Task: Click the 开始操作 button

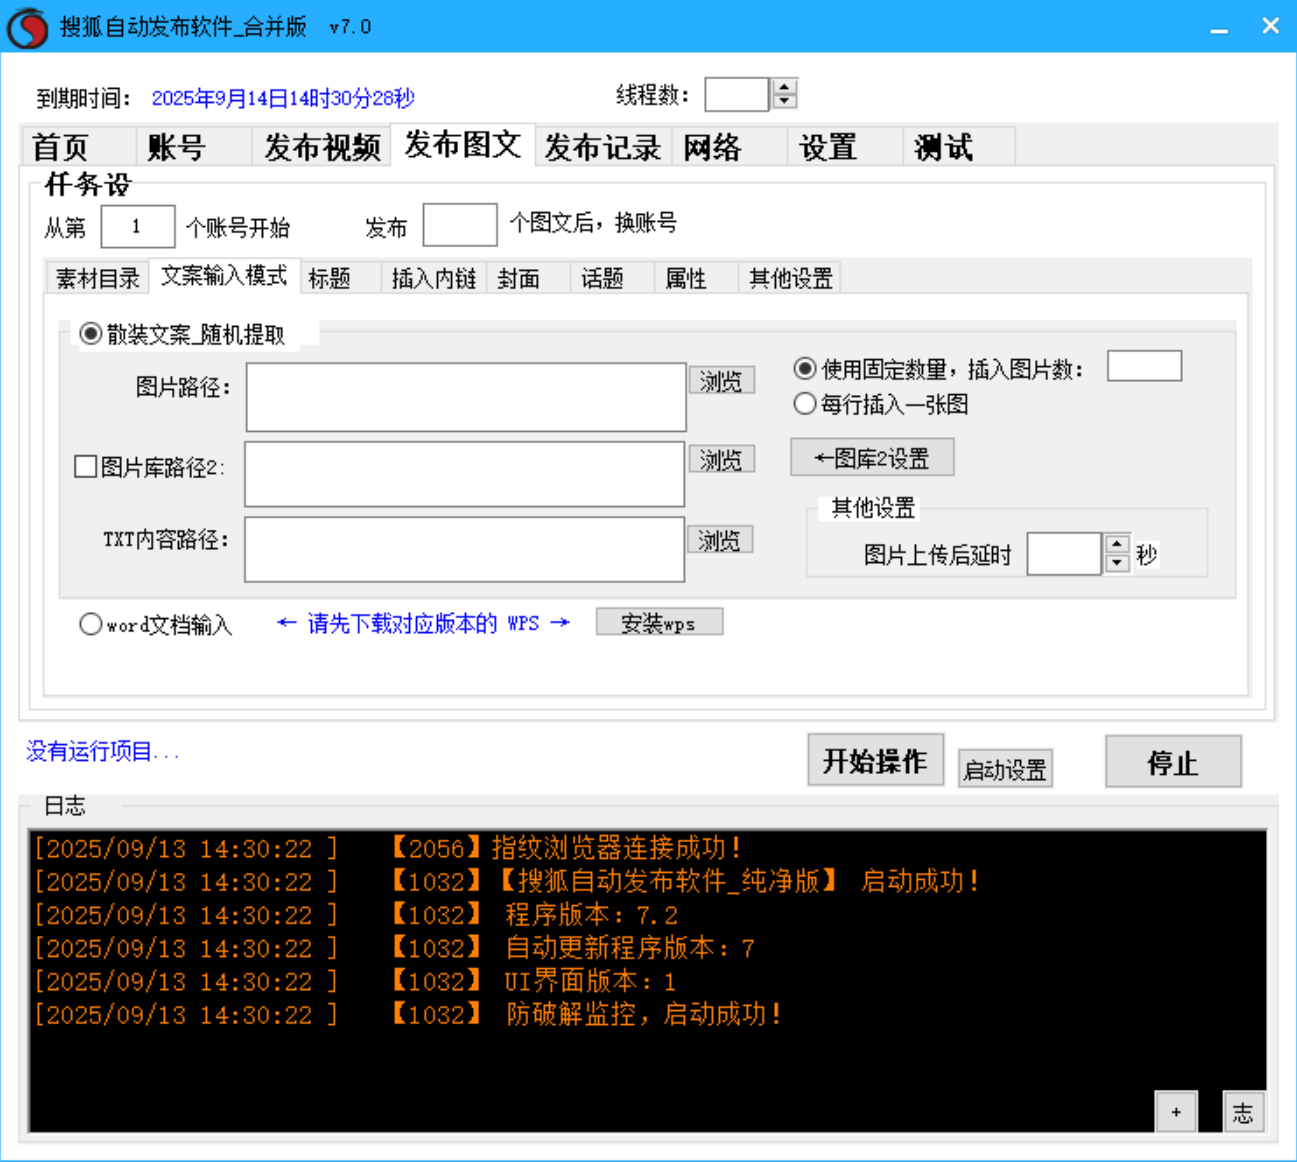Action: pos(875,760)
